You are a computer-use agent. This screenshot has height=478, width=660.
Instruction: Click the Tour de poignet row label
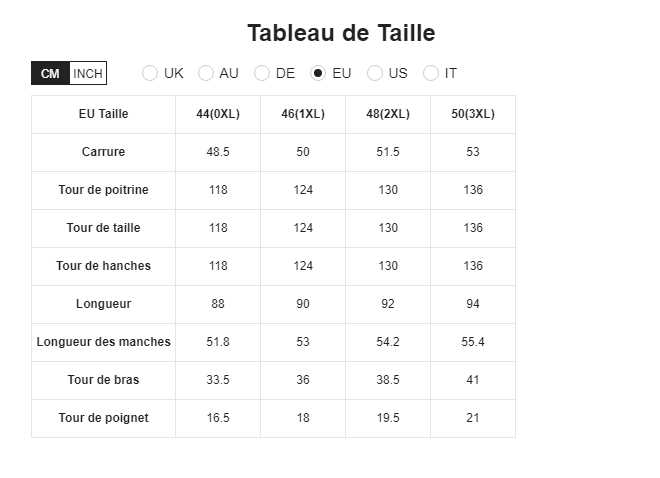(104, 418)
